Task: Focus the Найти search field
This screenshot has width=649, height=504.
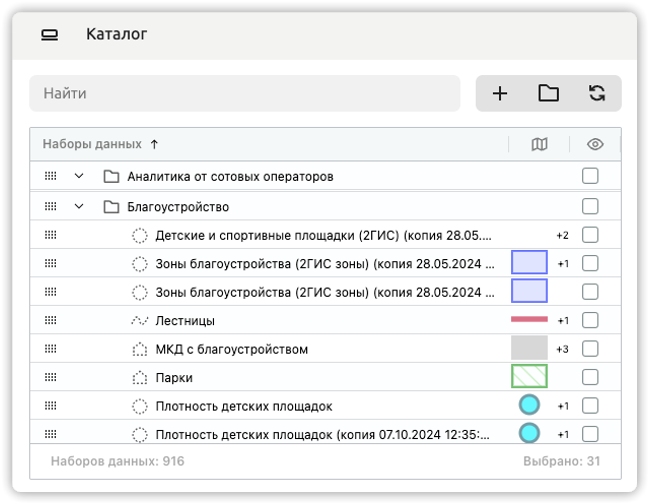Action: point(245,93)
